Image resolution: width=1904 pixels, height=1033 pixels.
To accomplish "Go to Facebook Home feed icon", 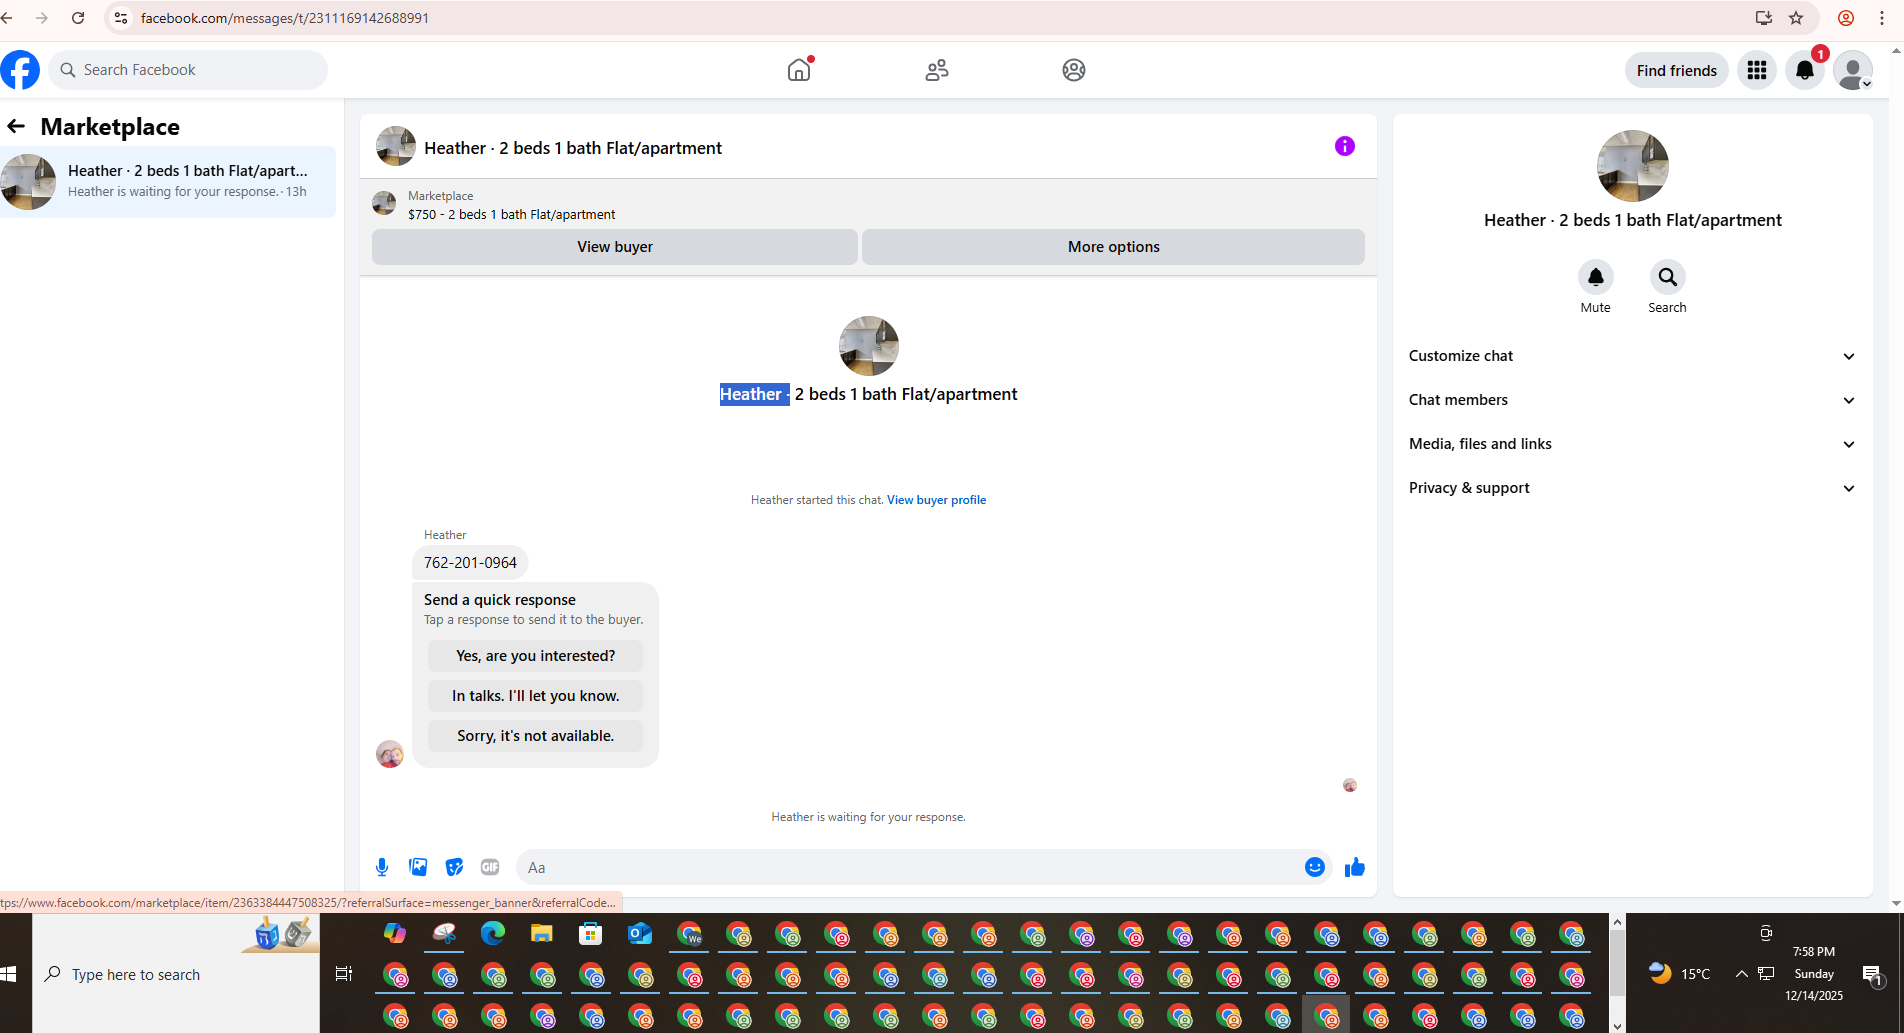I will (799, 70).
